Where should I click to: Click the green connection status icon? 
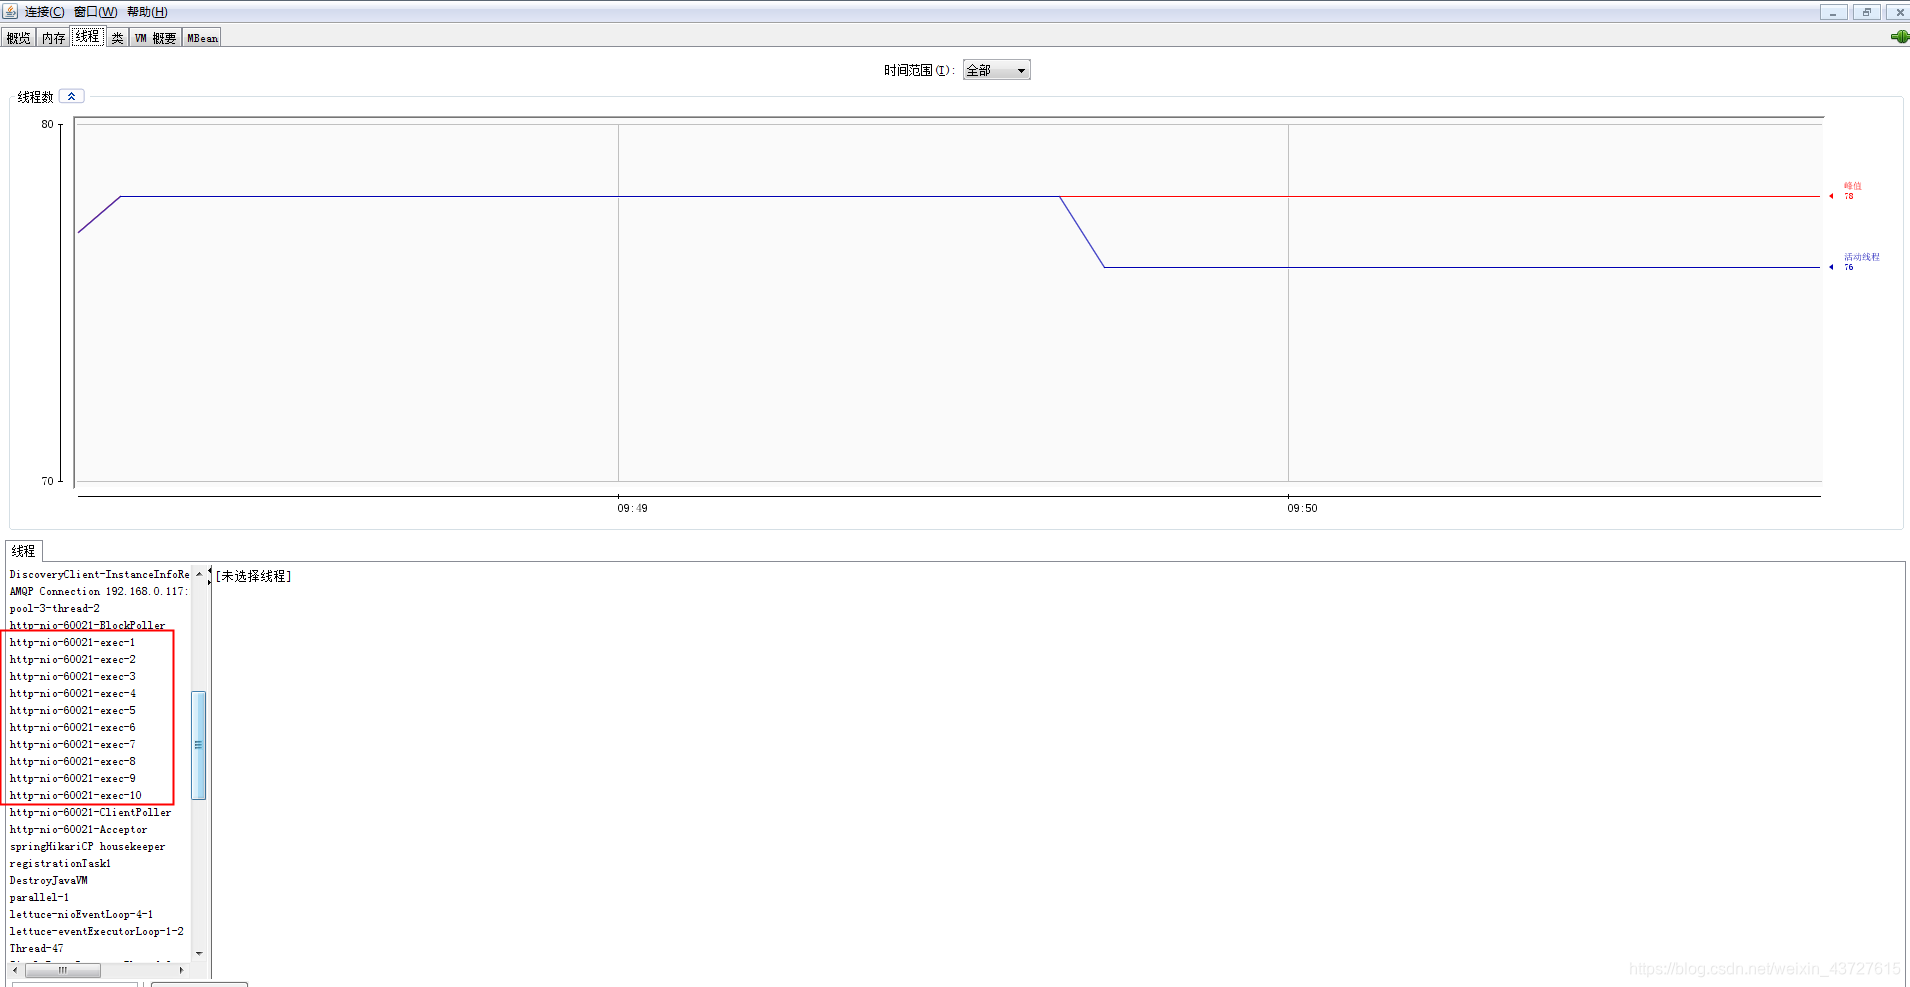[x=1900, y=36]
